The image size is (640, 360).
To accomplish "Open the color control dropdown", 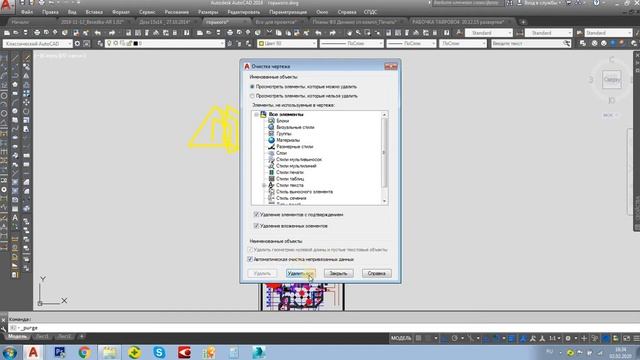I will click(287, 44).
